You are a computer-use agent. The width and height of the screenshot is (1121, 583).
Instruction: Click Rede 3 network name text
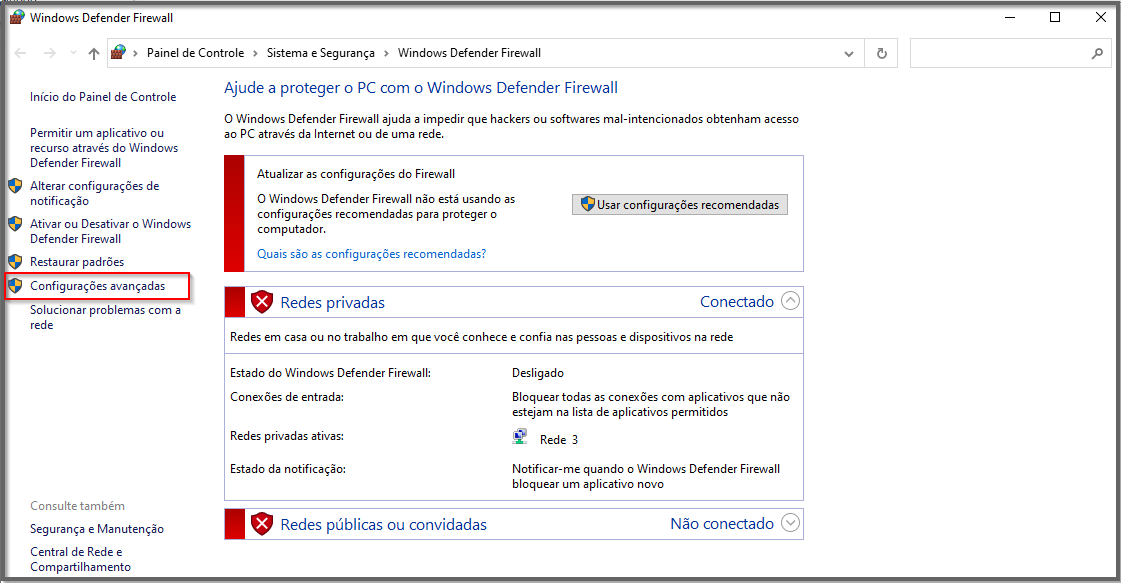[559, 440]
